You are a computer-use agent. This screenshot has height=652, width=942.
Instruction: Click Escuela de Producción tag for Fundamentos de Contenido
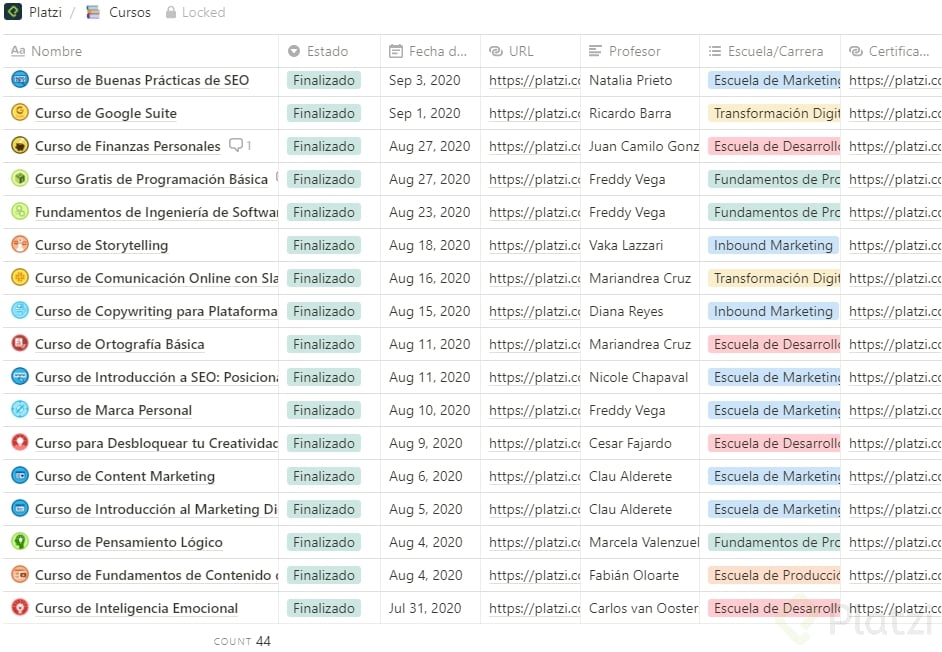(x=774, y=575)
